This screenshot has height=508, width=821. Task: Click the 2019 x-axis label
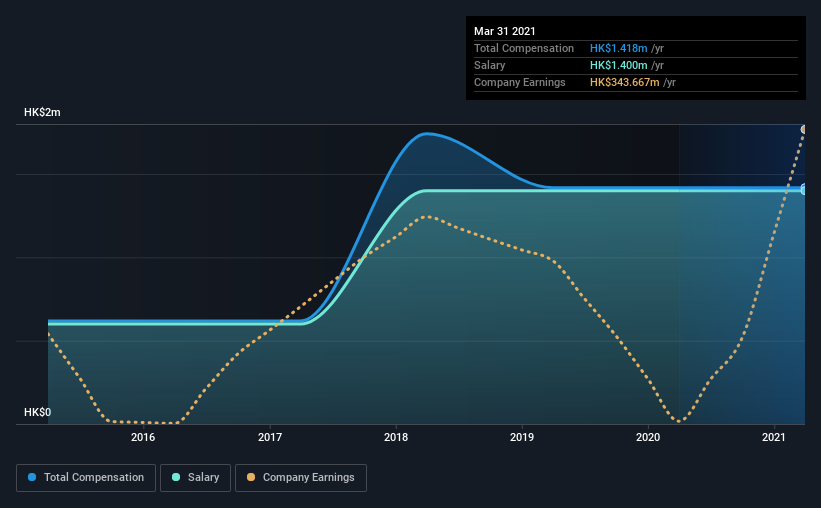point(522,437)
